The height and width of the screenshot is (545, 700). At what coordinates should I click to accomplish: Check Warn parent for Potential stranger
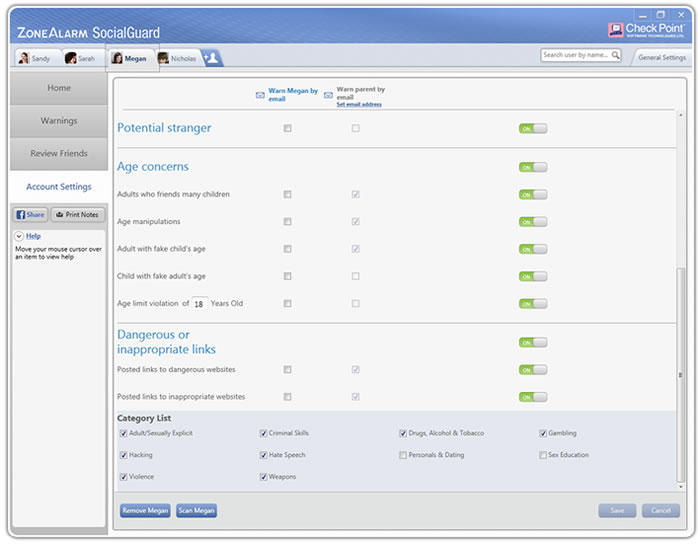(x=355, y=129)
